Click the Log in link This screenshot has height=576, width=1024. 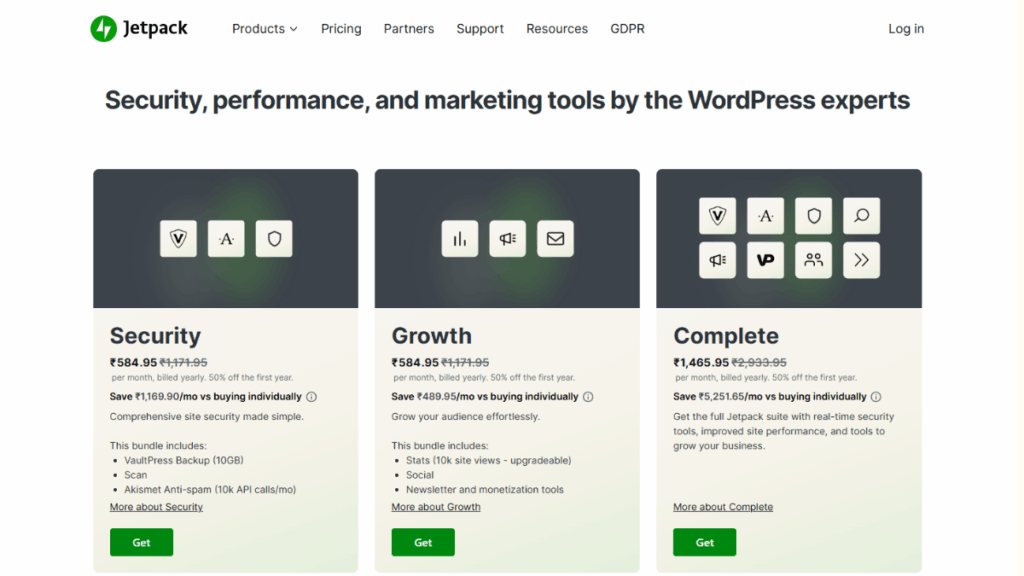906,29
